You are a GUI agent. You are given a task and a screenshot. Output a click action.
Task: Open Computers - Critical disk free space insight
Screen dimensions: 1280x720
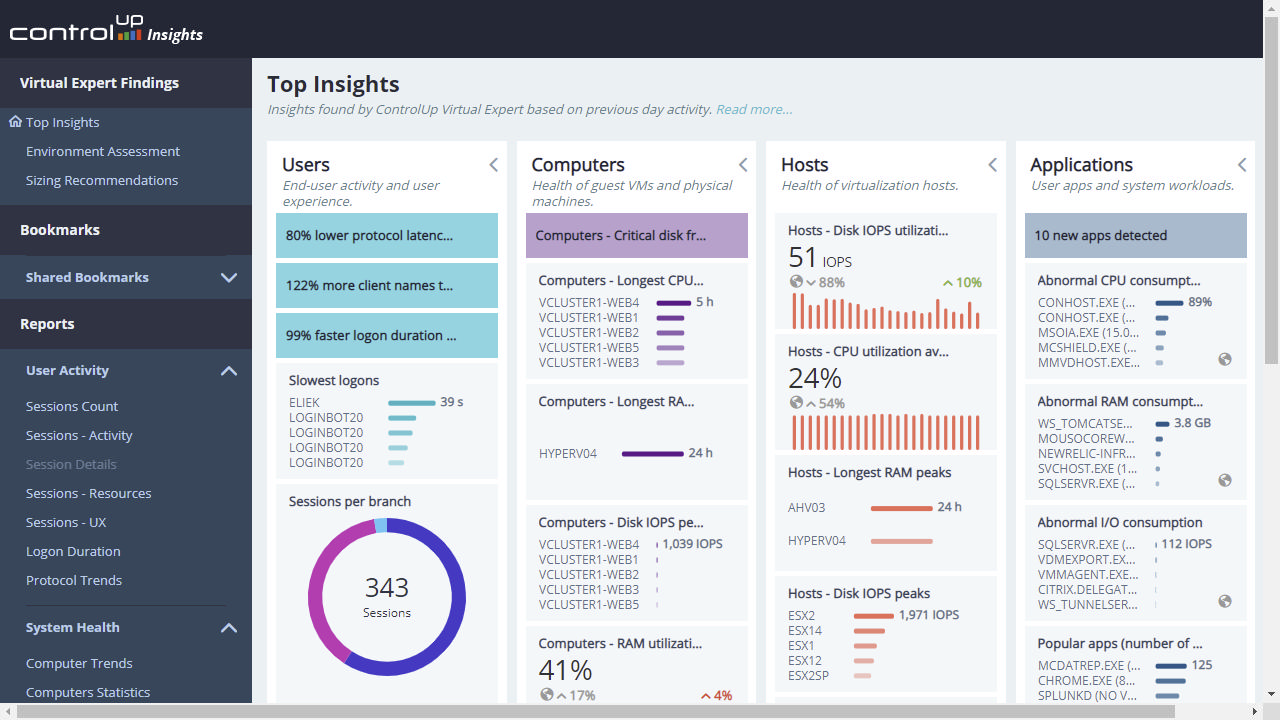point(637,236)
